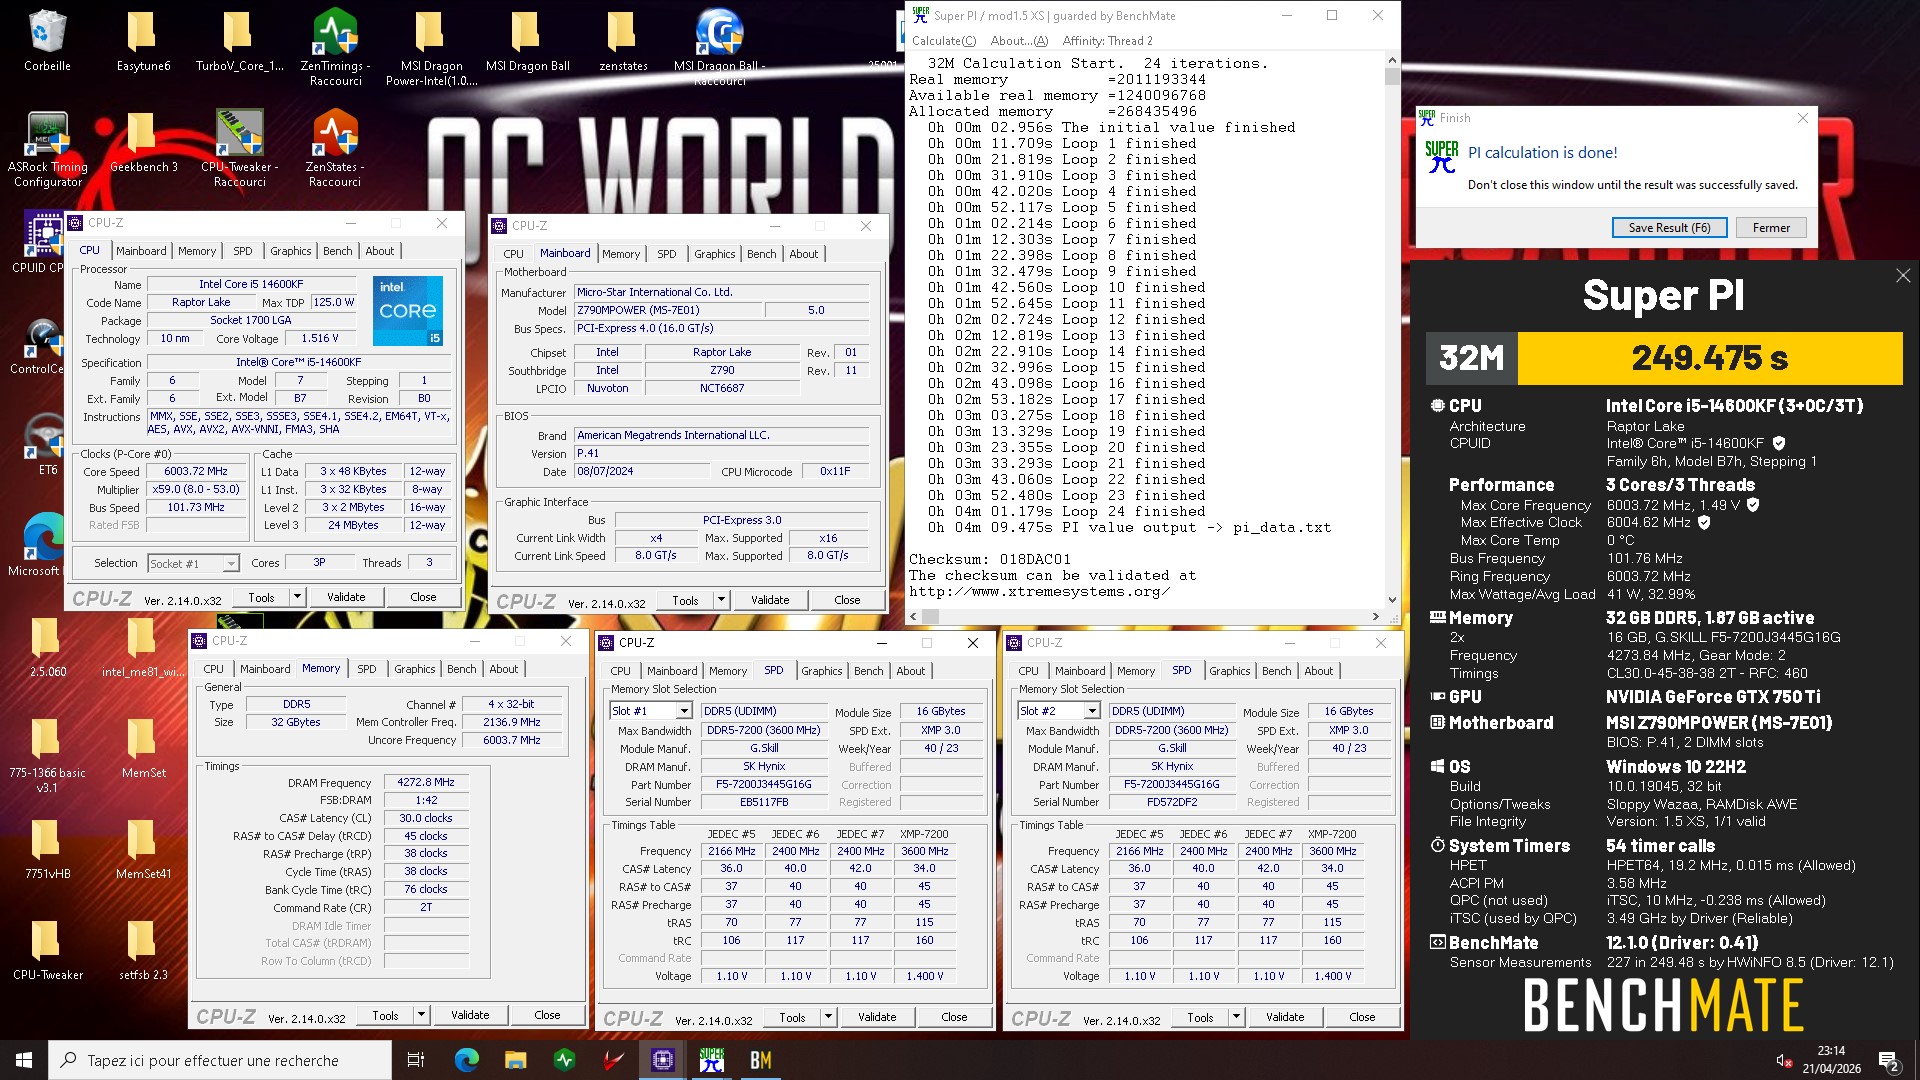
Task: Expand Tools arrow in CPU tab window
Action: (297, 597)
